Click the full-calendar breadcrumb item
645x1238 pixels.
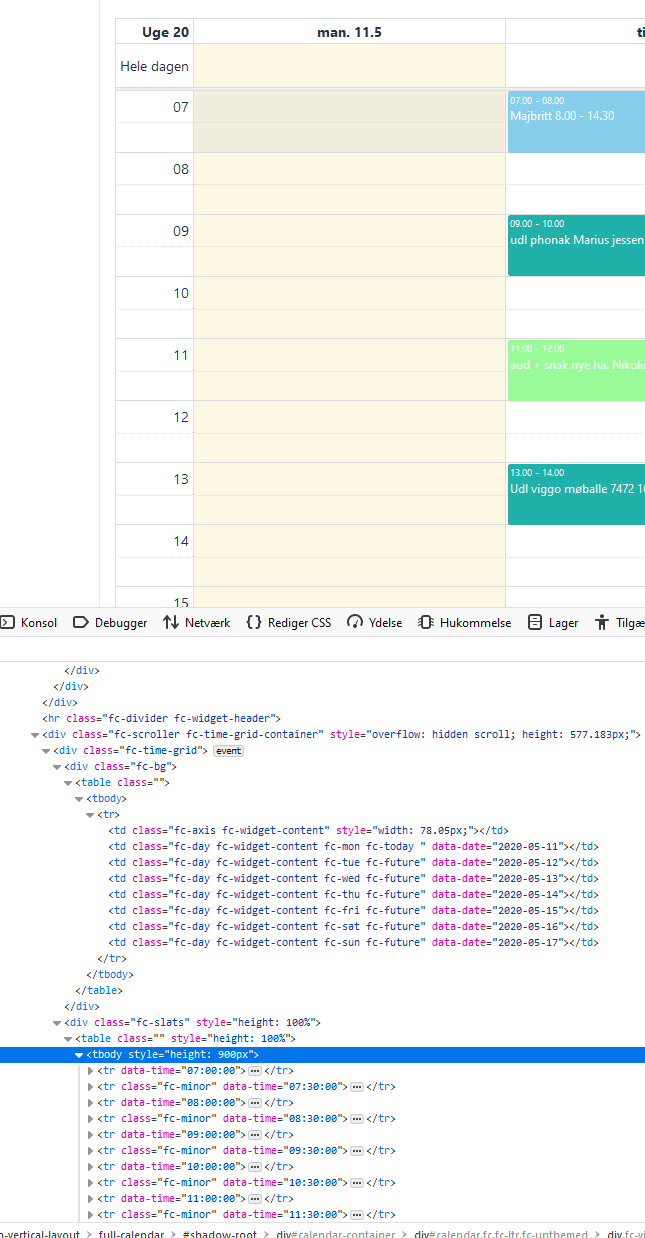[x=131, y=1234]
